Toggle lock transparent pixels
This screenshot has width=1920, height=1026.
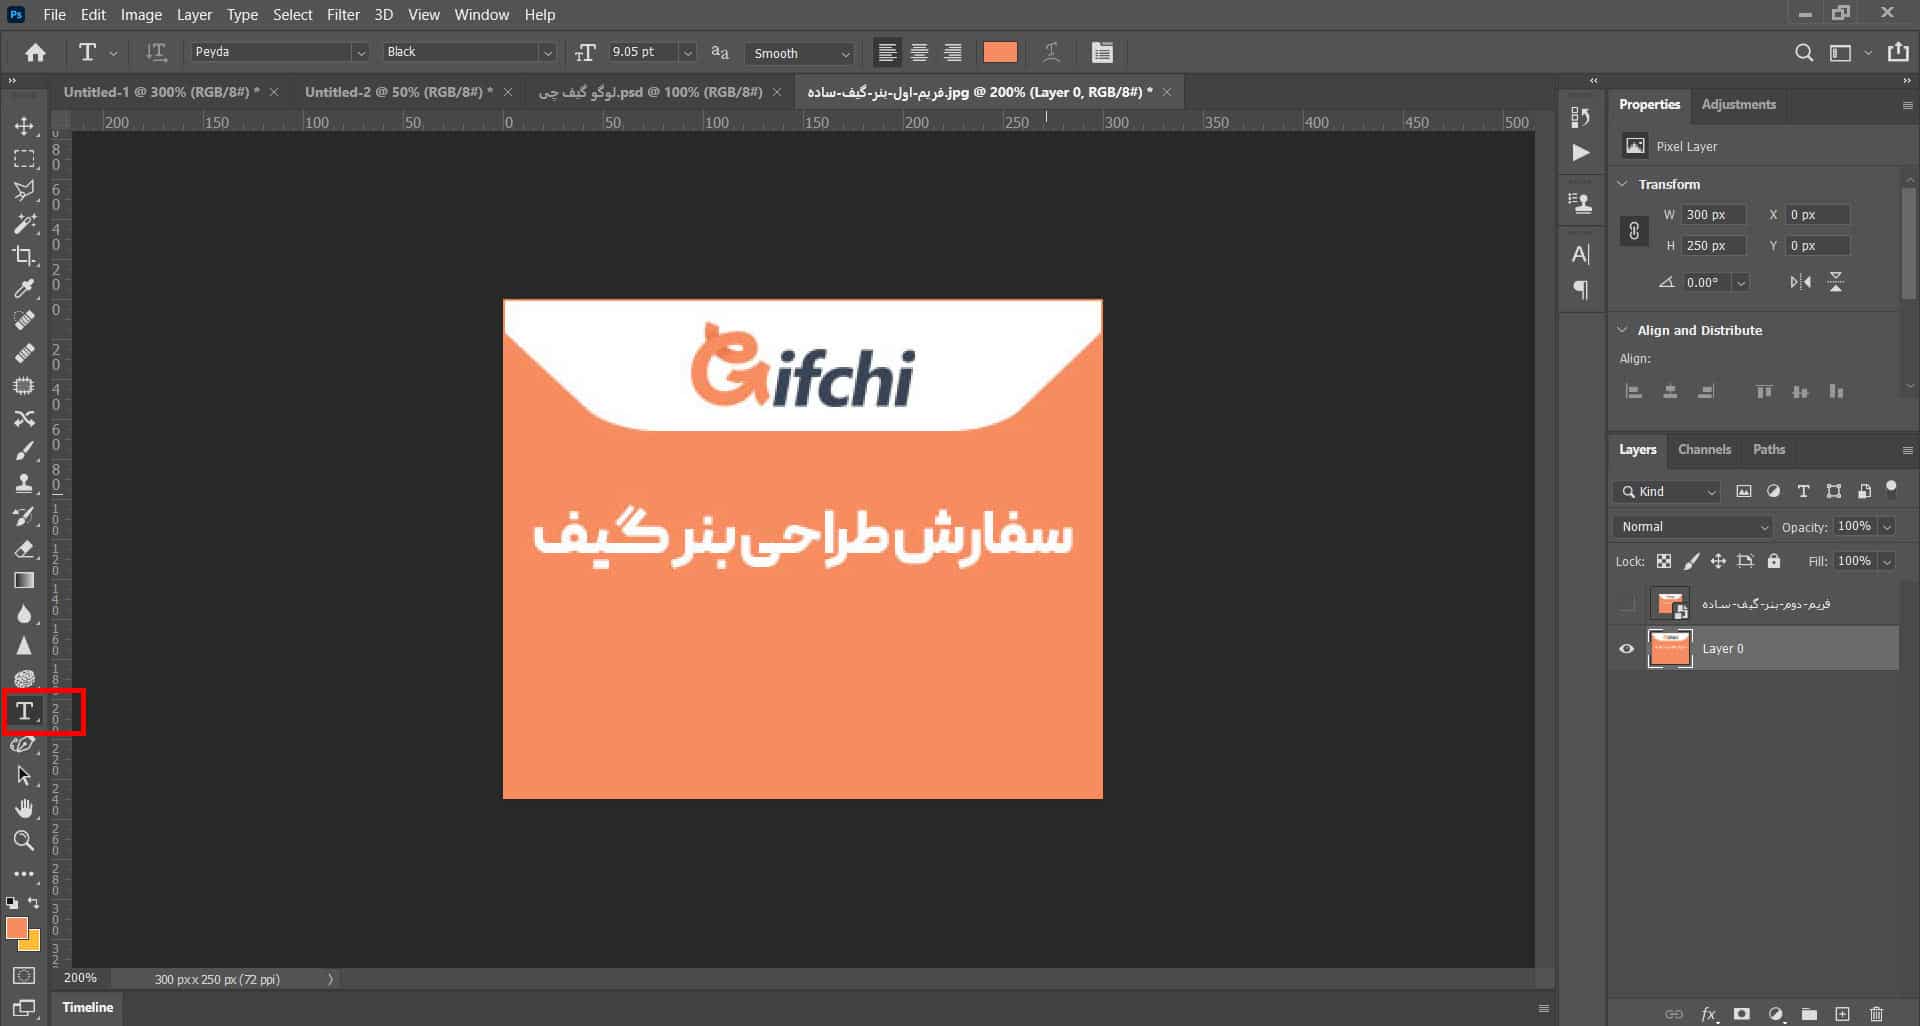(x=1664, y=561)
